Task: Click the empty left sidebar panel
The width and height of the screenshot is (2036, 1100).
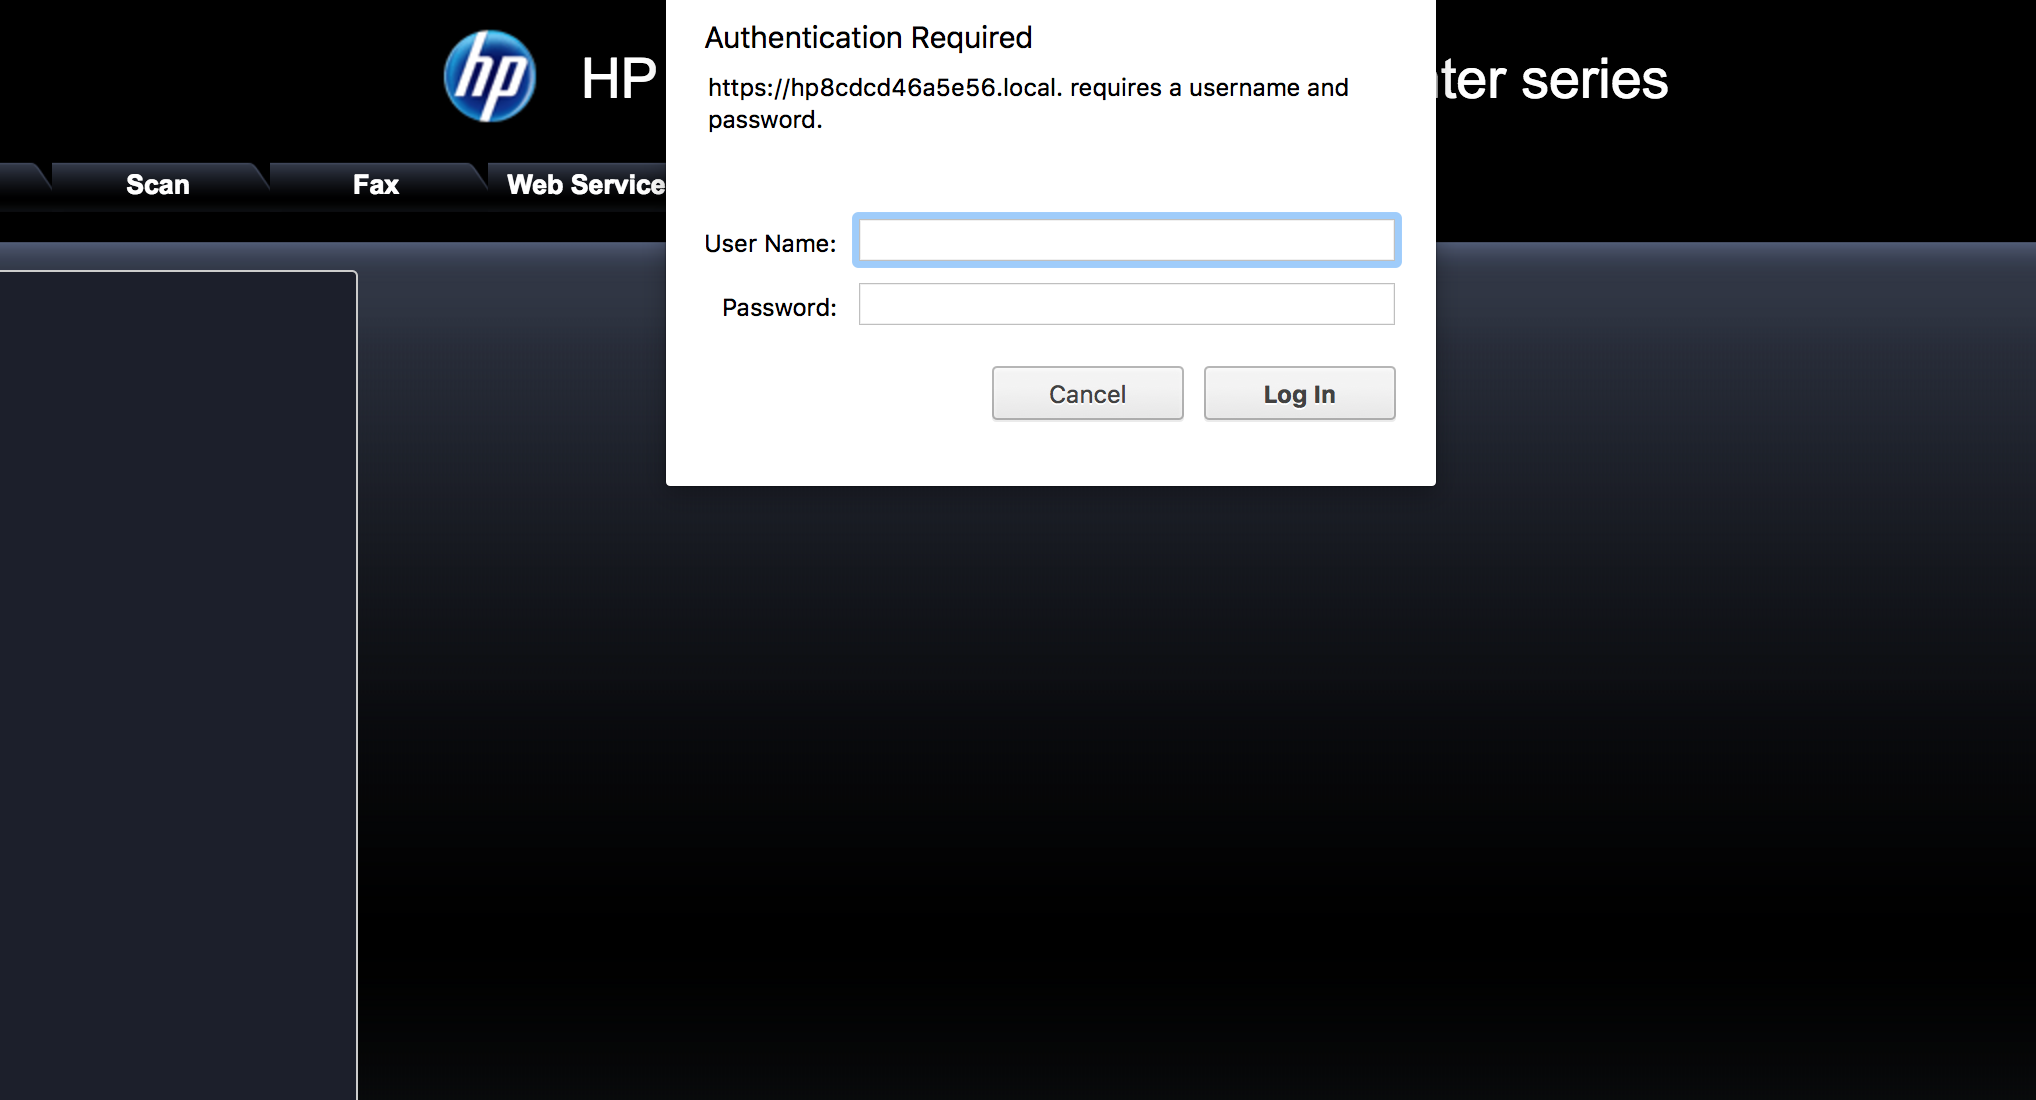Action: (177, 680)
